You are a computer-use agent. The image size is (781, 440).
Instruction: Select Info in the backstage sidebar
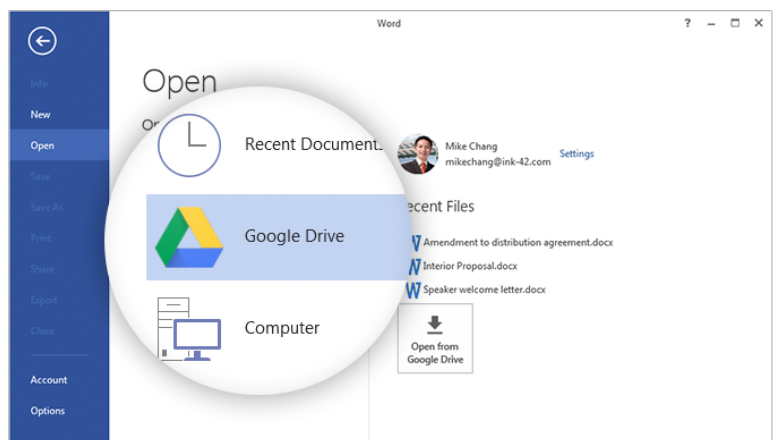coord(39,84)
